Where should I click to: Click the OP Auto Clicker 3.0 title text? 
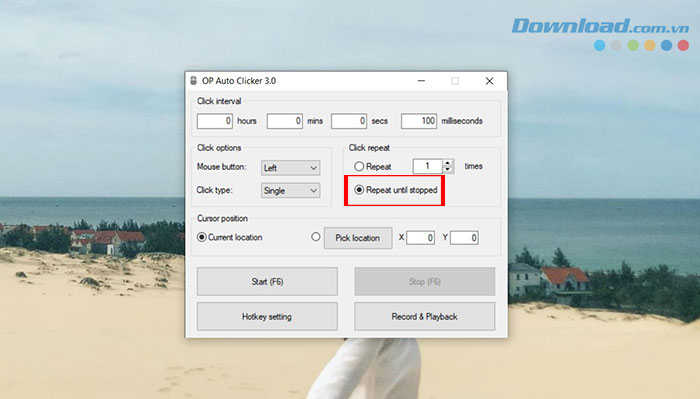(x=239, y=81)
